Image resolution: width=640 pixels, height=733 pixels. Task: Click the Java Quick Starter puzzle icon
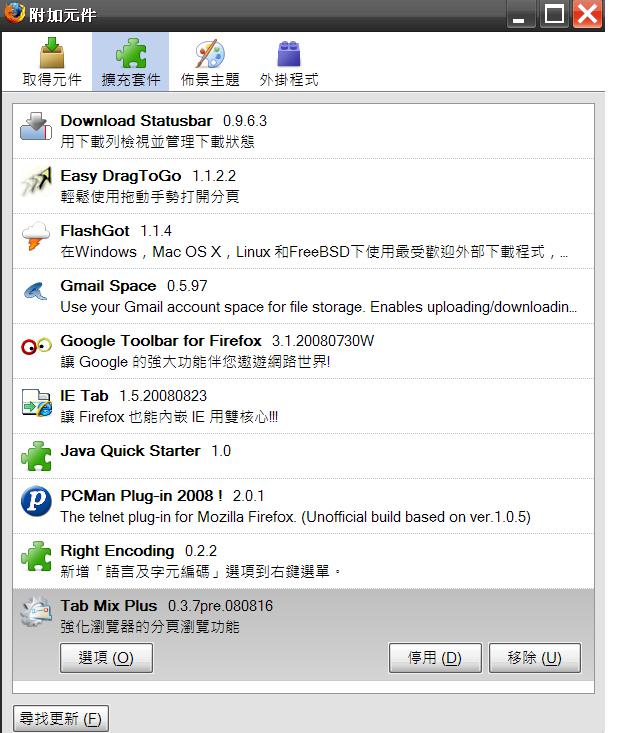(36, 456)
